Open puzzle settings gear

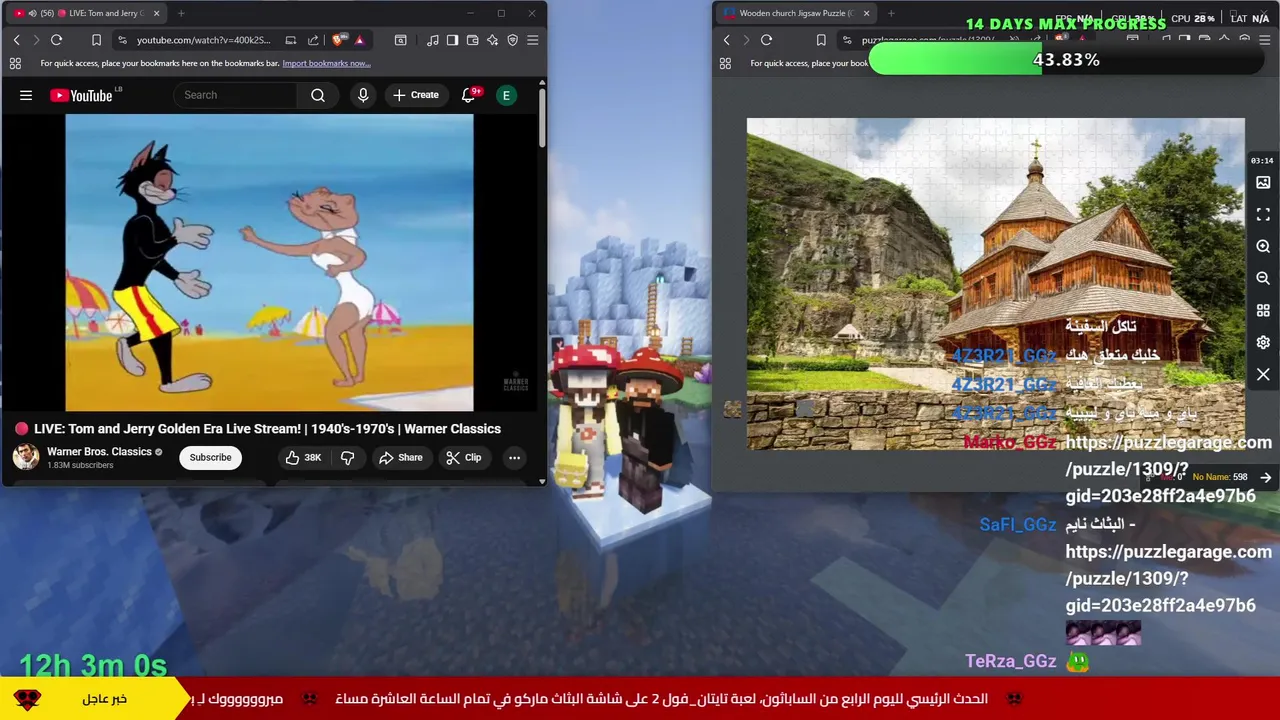click(x=1263, y=342)
